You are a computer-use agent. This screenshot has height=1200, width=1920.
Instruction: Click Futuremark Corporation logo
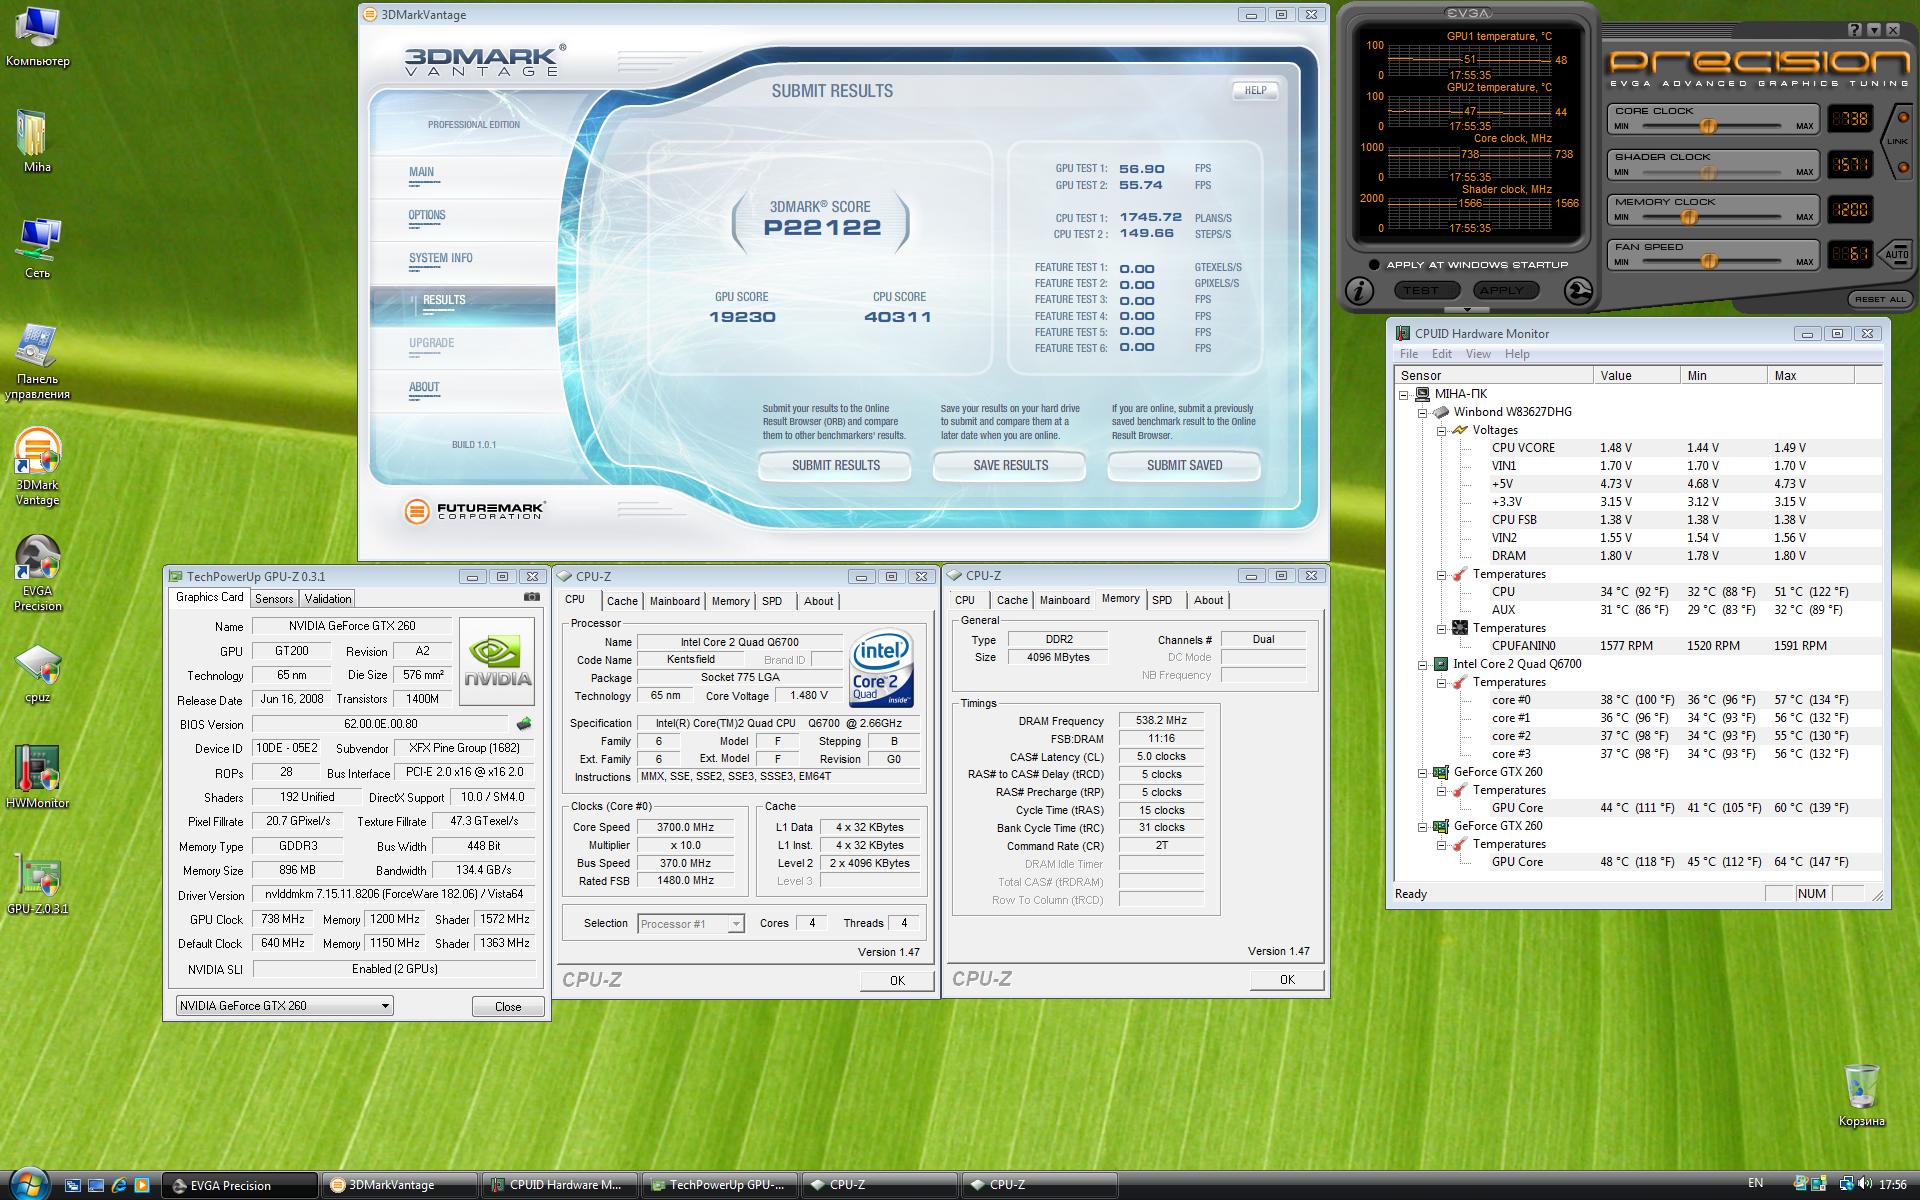tap(475, 512)
